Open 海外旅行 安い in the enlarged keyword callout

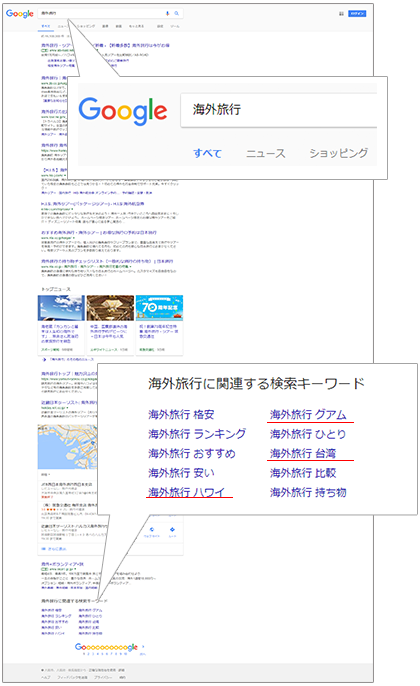[181, 473]
